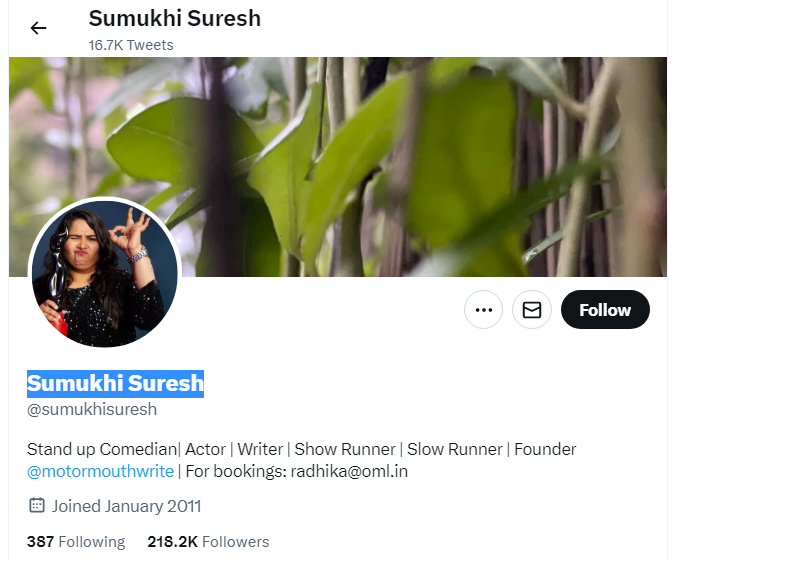This screenshot has width=788, height=561.
Task: Click "Show Runner" in the bio
Action: (345, 449)
